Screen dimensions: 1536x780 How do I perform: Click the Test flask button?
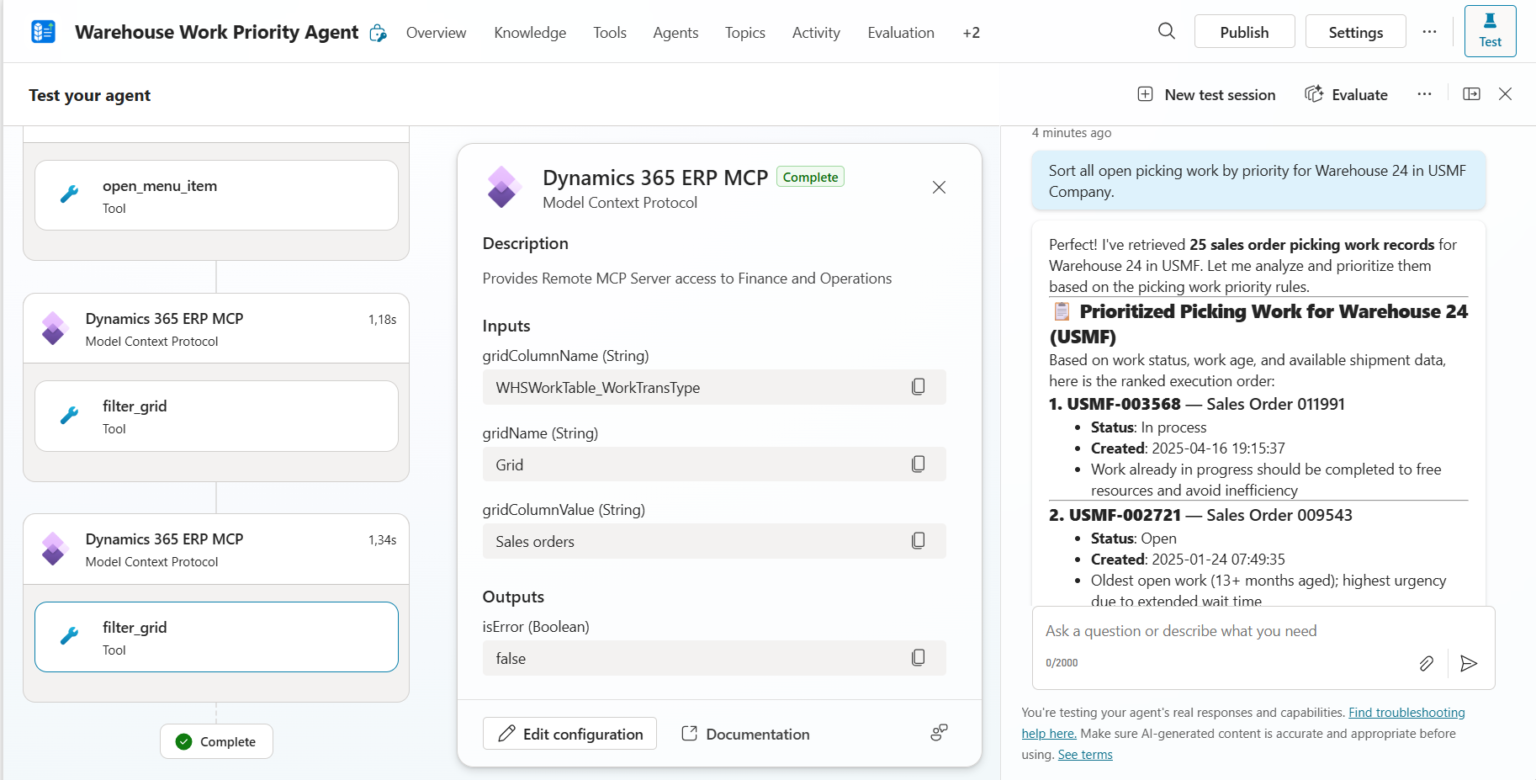click(1490, 31)
